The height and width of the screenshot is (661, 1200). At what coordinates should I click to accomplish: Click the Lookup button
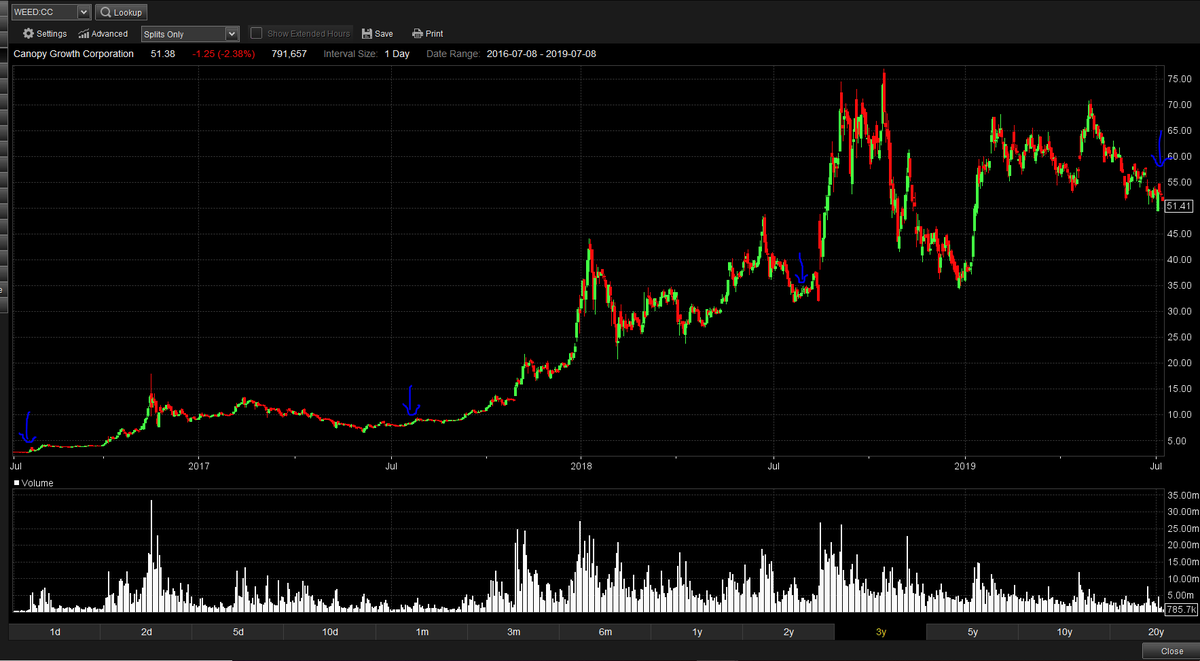point(121,12)
